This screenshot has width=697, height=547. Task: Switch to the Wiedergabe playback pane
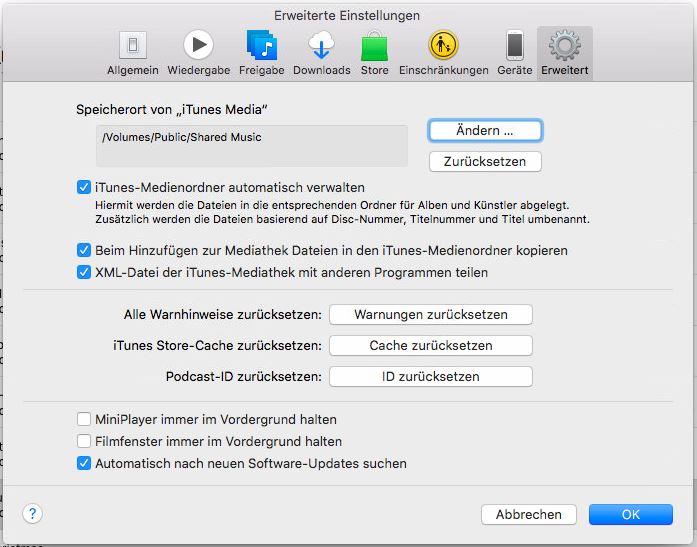199,53
